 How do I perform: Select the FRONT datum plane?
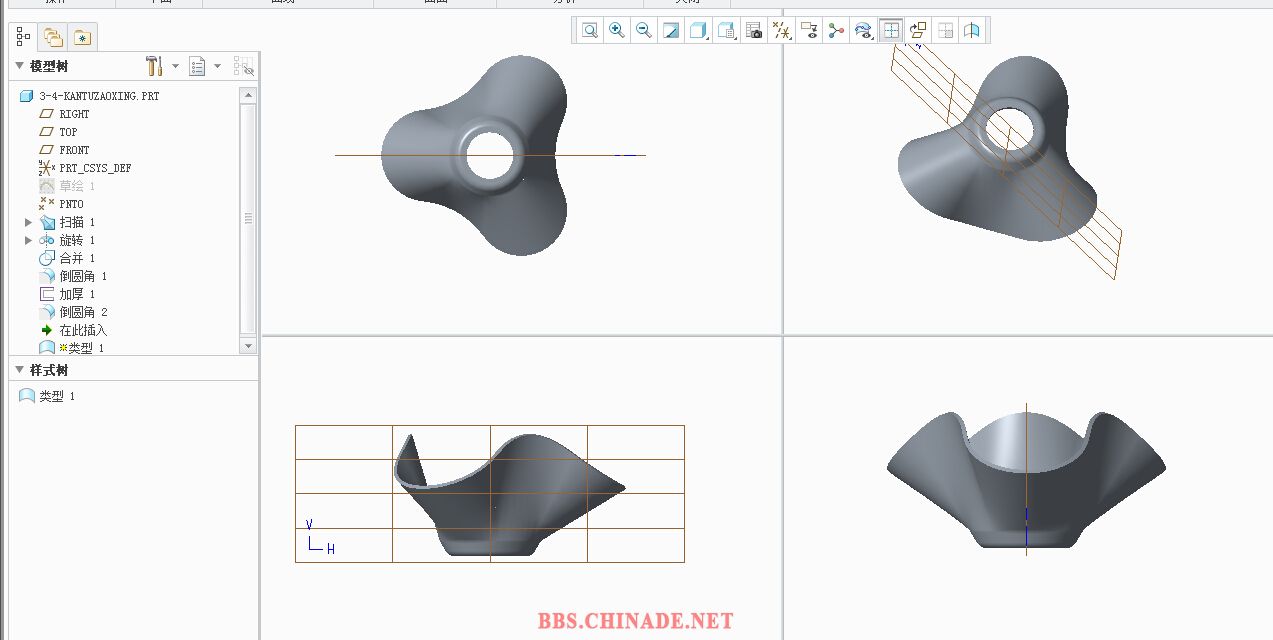pyautogui.click(x=74, y=150)
